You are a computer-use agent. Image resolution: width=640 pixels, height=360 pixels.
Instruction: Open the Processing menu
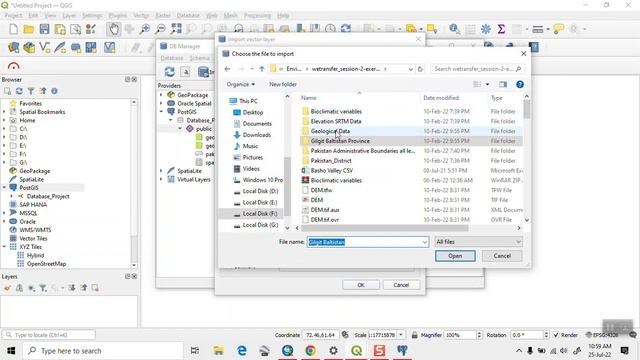[257, 16]
